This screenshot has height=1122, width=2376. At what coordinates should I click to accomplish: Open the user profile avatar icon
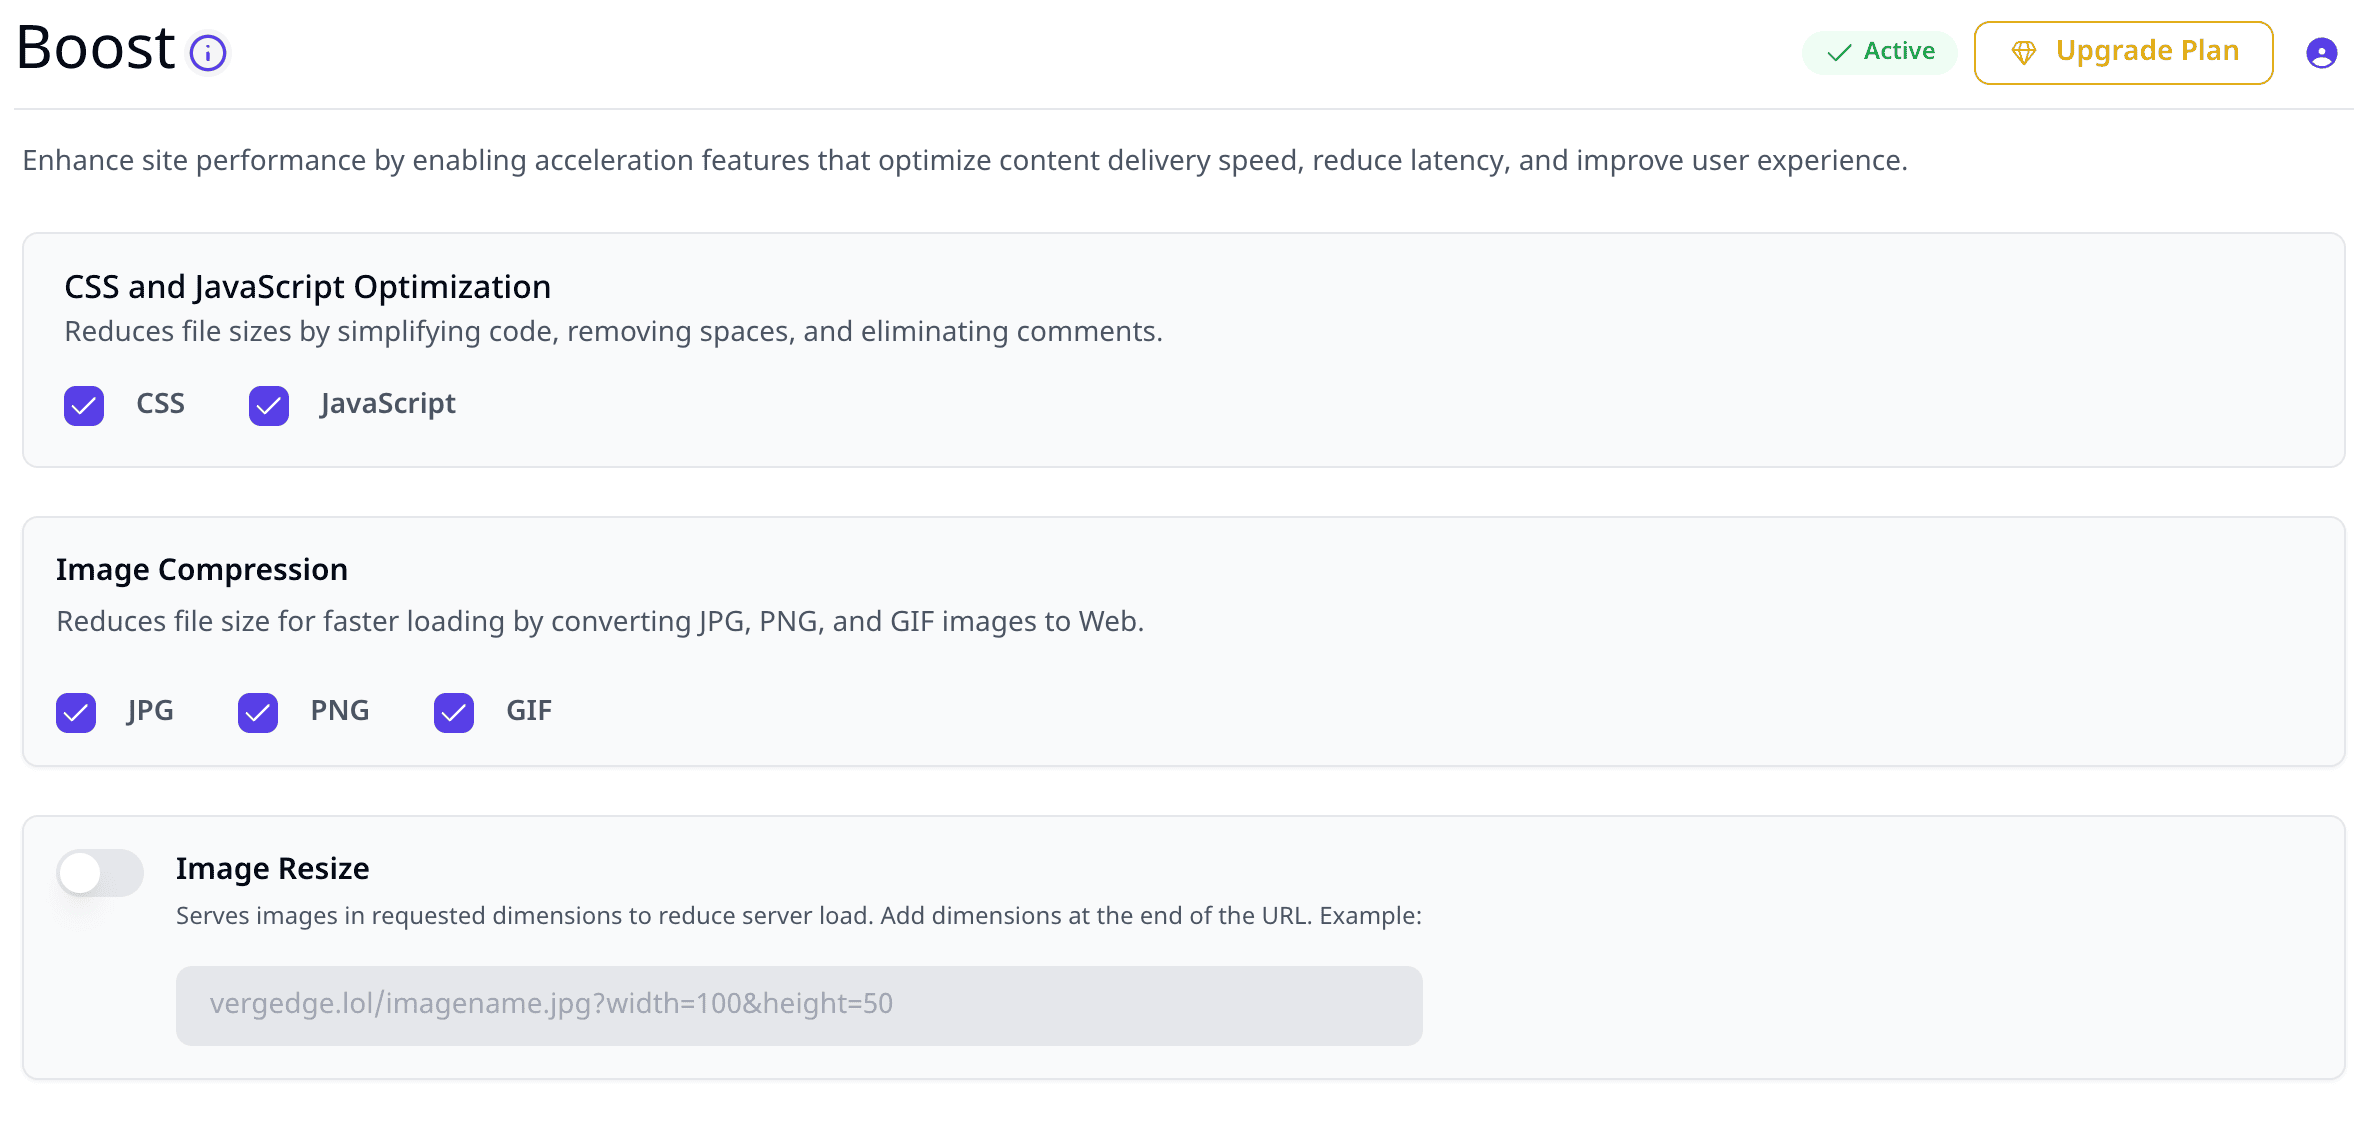point(2321,53)
